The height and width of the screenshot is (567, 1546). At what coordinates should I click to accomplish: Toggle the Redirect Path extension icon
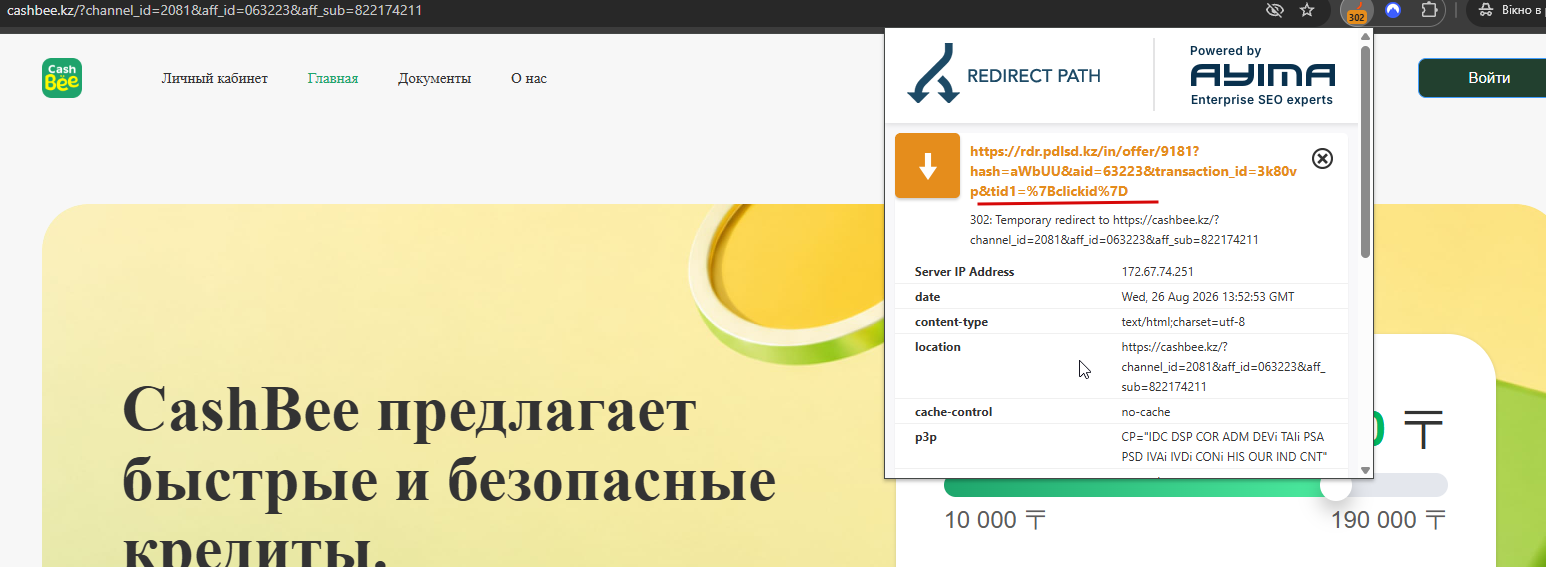(x=1357, y=12)
